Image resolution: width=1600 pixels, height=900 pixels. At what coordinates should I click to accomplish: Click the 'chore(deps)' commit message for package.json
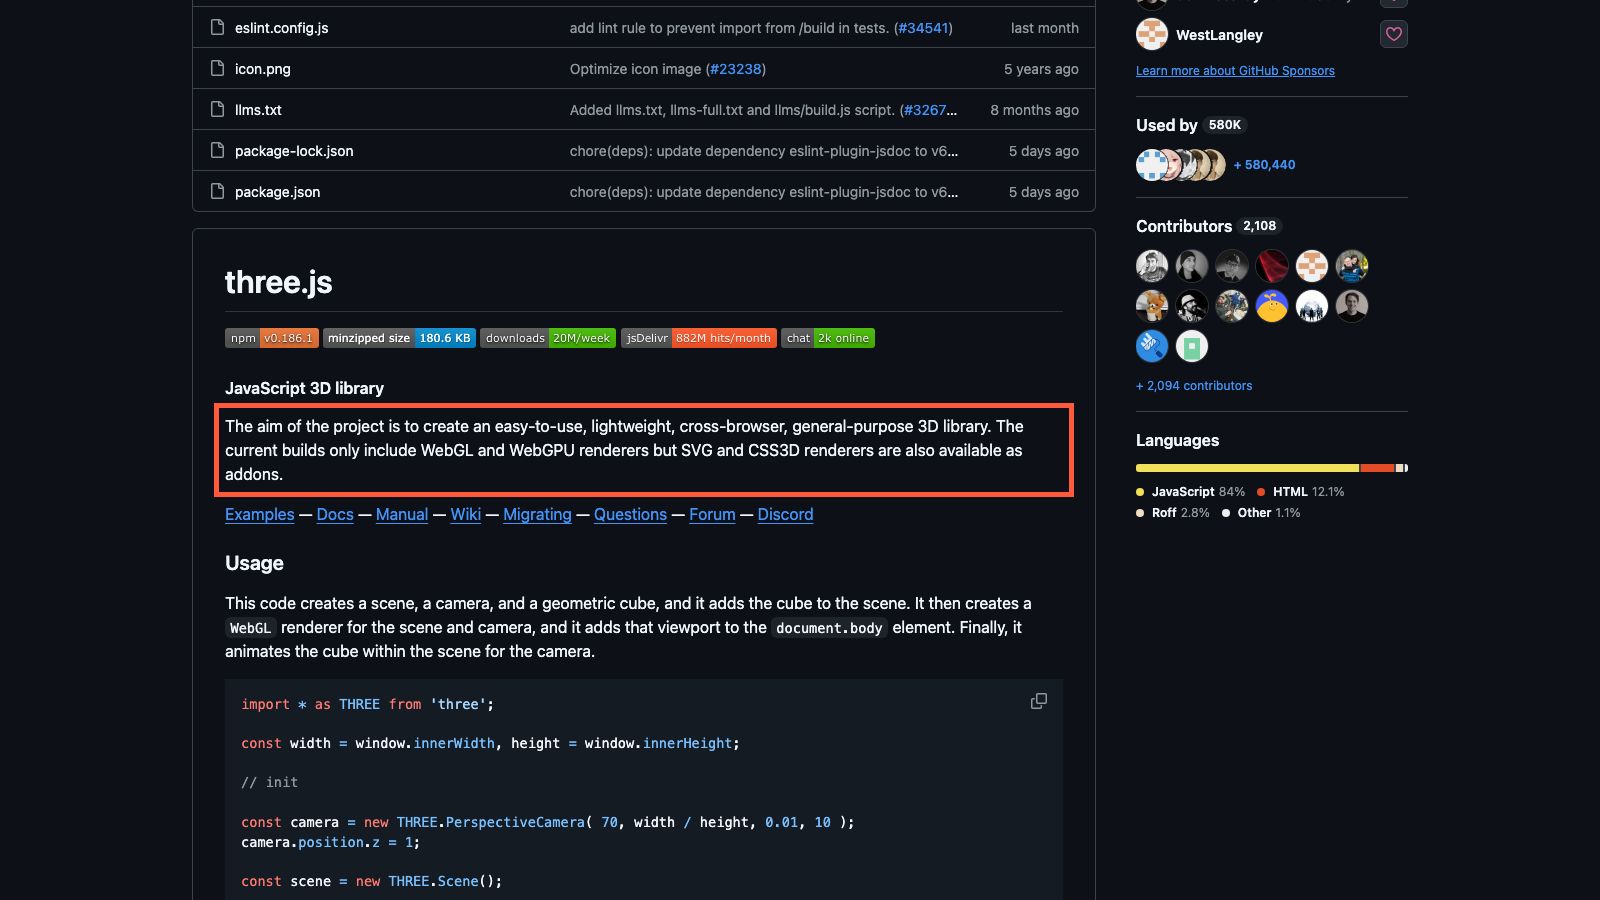[764, 192]
